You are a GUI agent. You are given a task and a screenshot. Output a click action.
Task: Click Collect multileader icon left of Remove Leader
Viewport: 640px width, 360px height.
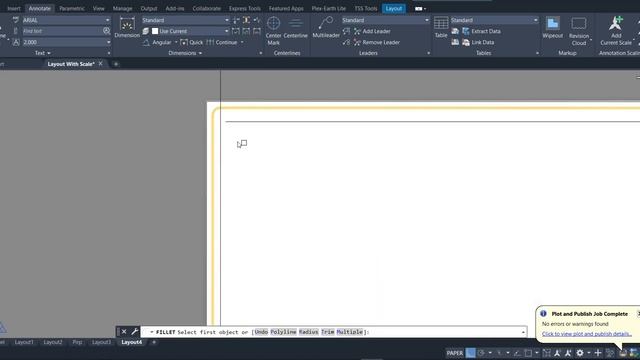coord(347,42)
